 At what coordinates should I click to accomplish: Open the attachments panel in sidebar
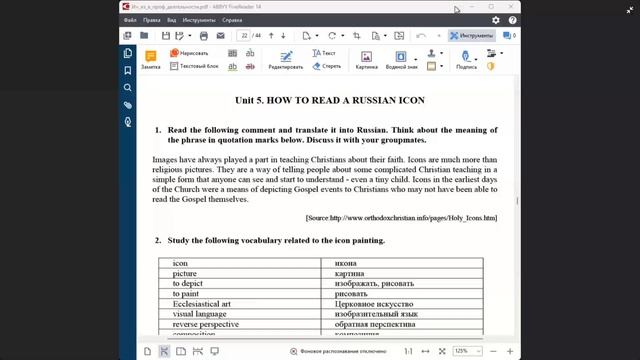(128, 105)
